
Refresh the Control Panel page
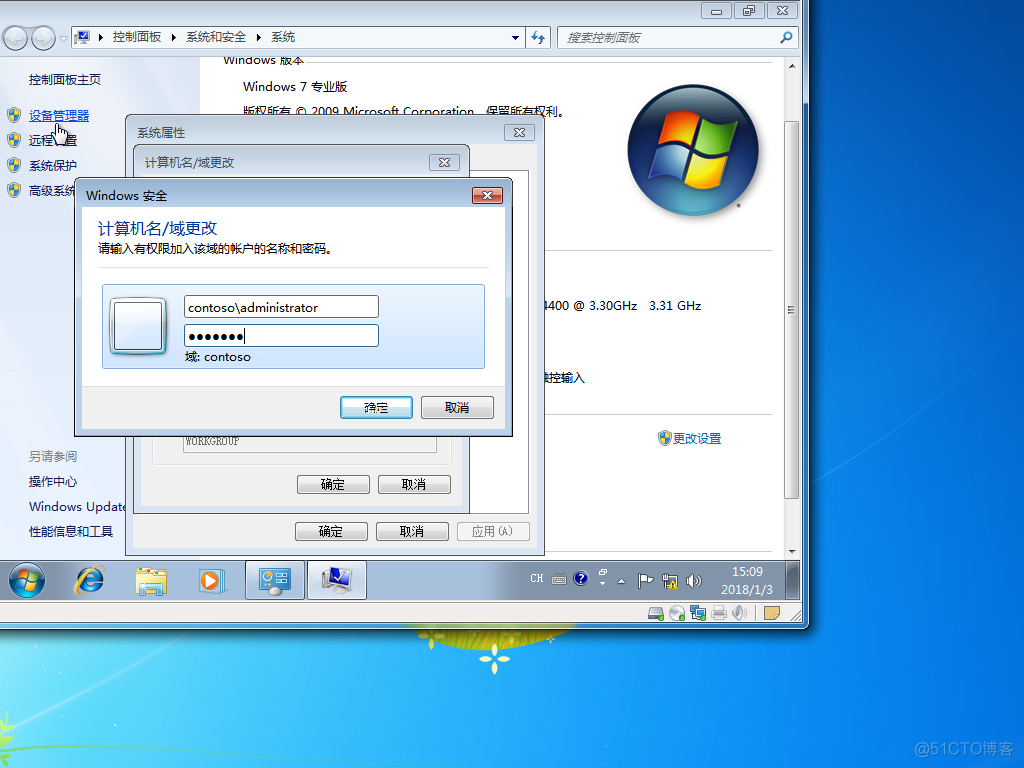click(538, 38)
